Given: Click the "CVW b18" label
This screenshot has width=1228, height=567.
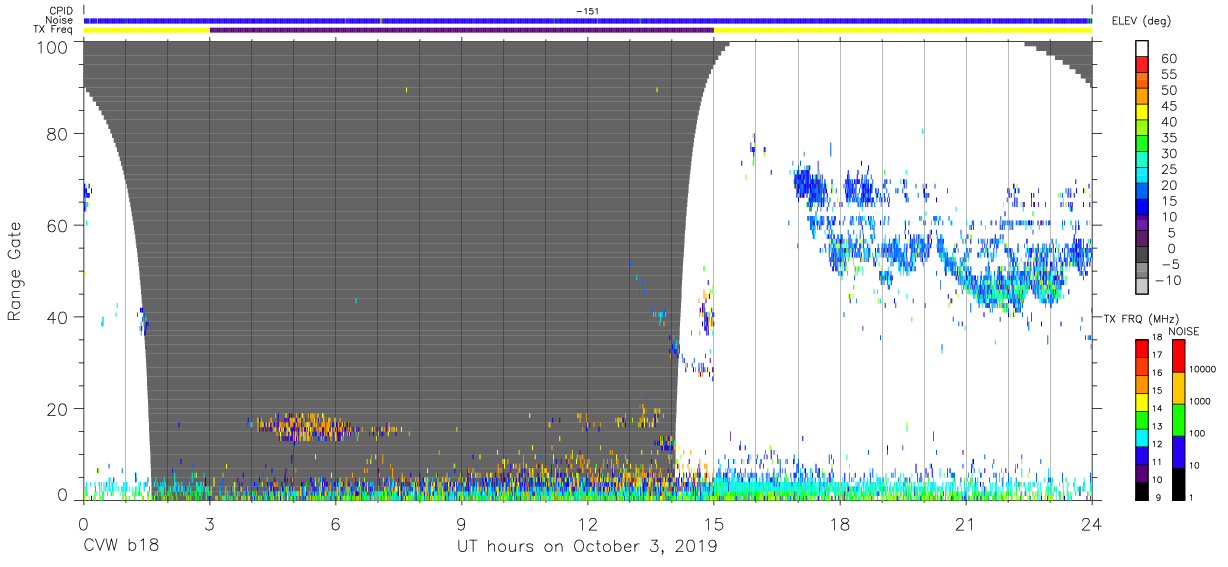Looking at the screenshot, I should coord(121,546).
